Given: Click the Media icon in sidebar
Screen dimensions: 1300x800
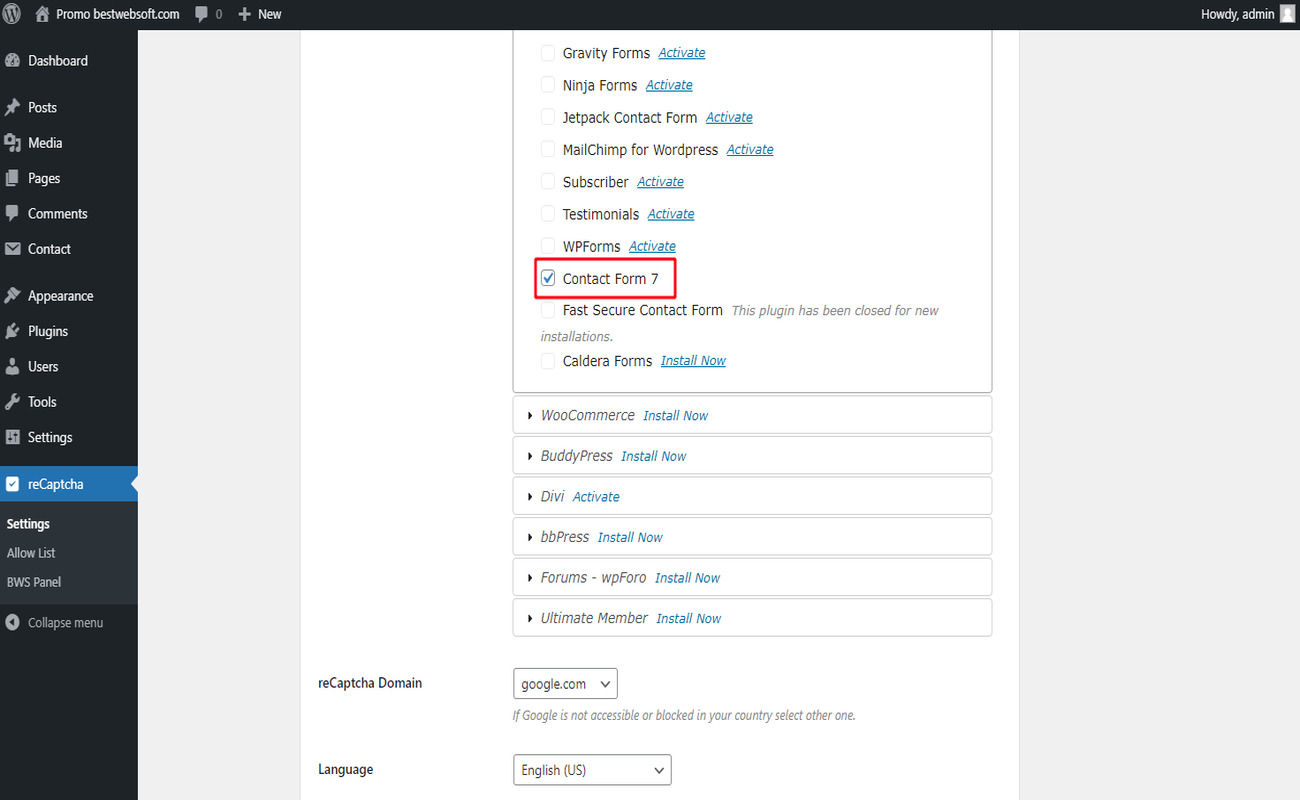Looking at the screenshot, I should (13, 143).
